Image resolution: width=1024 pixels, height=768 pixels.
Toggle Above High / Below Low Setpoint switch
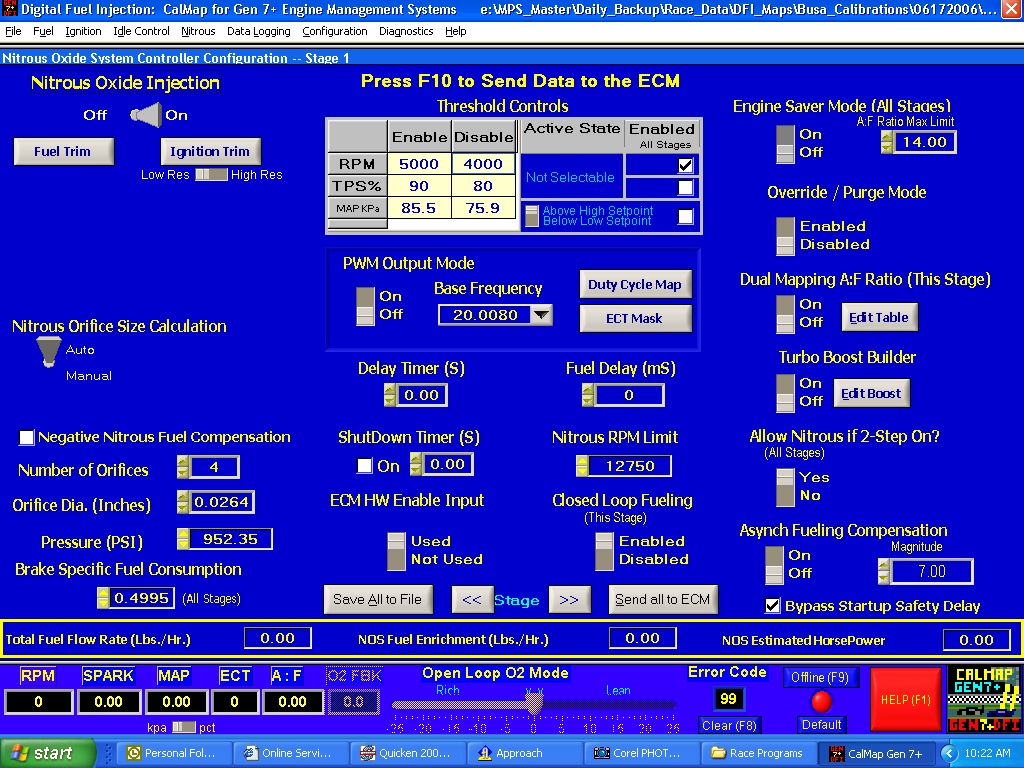click(x=532, y=216)
